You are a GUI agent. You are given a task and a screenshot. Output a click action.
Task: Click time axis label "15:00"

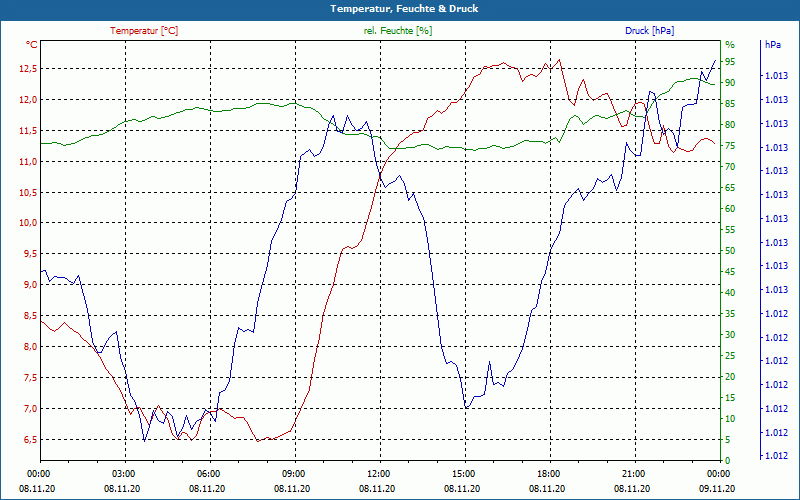point(463,474)
